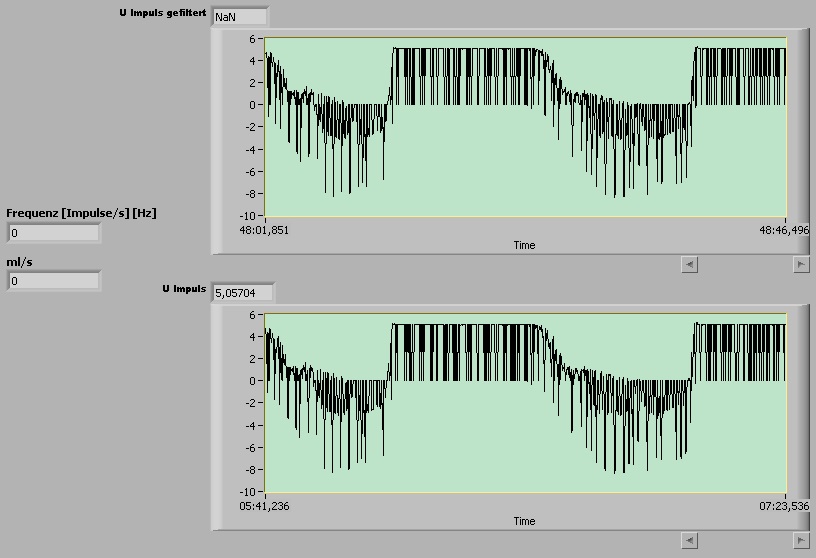The width and height of the screenshot is (816, 558).
Task: Click the -10 y-axis value on the bottom chart
Action: 248,492
